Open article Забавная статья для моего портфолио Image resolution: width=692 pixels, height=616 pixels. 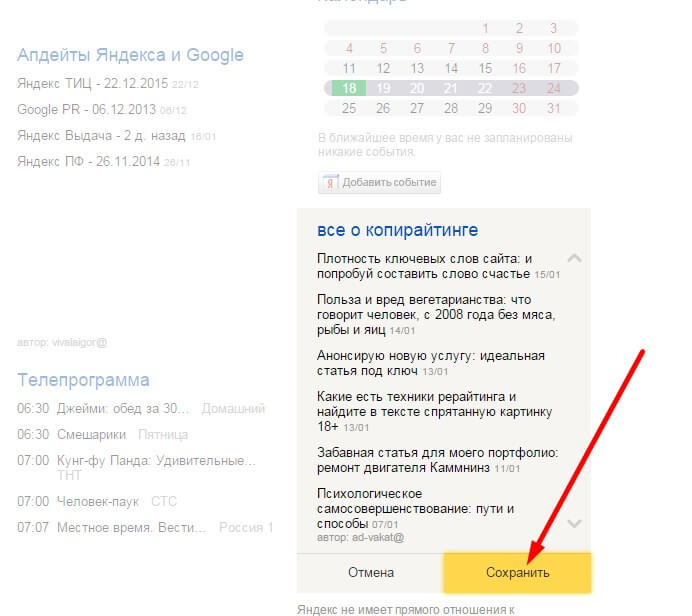(x=437, y=460)
